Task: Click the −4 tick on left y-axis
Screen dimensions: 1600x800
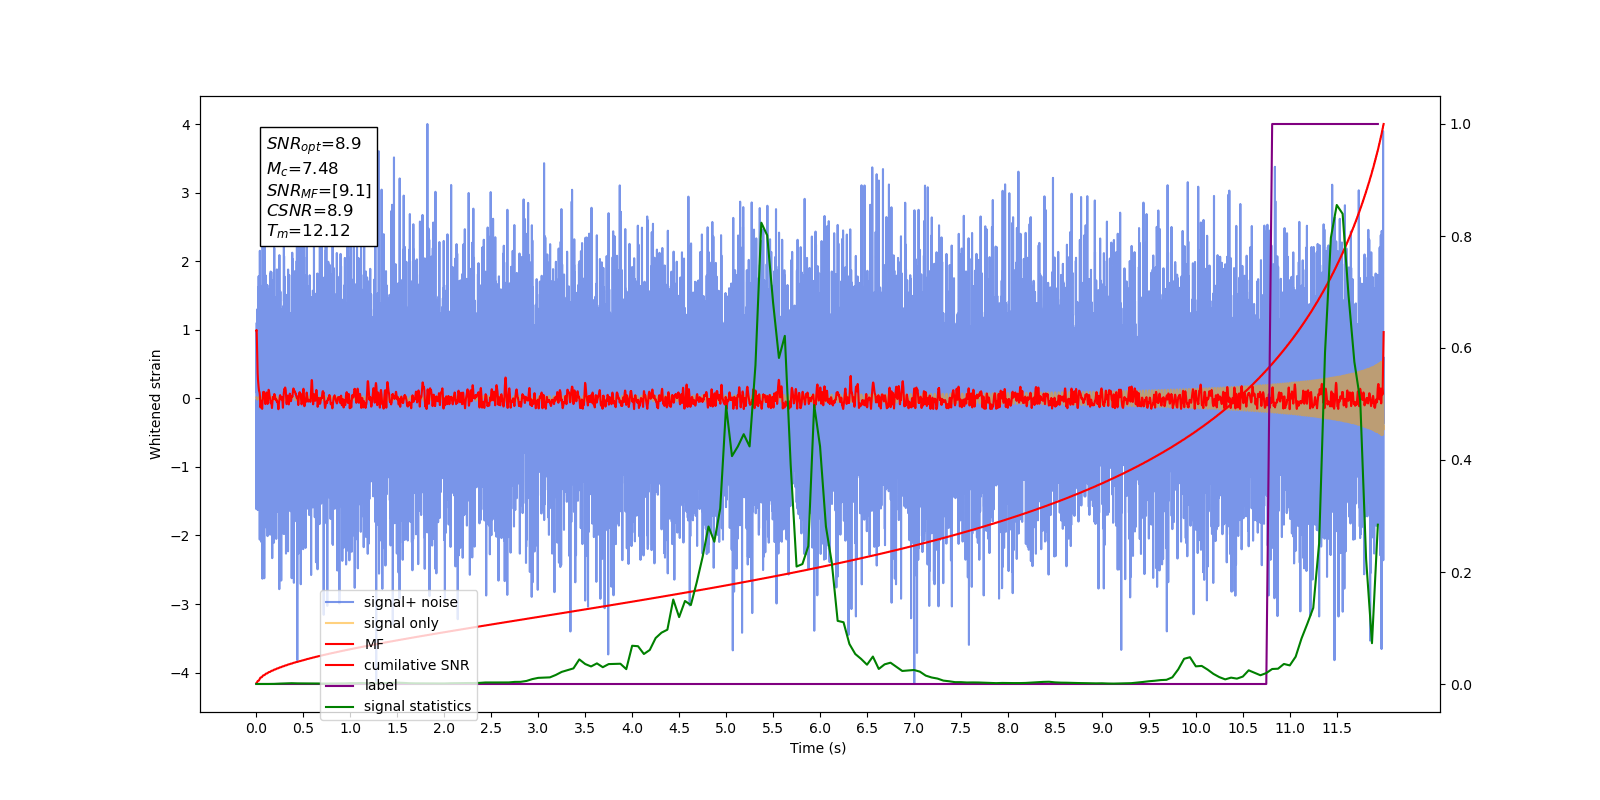Action: 182,673
